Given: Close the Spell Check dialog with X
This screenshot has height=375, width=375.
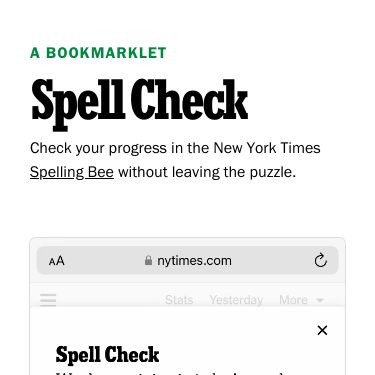Looking at the screenshot, I should point(322,330).
